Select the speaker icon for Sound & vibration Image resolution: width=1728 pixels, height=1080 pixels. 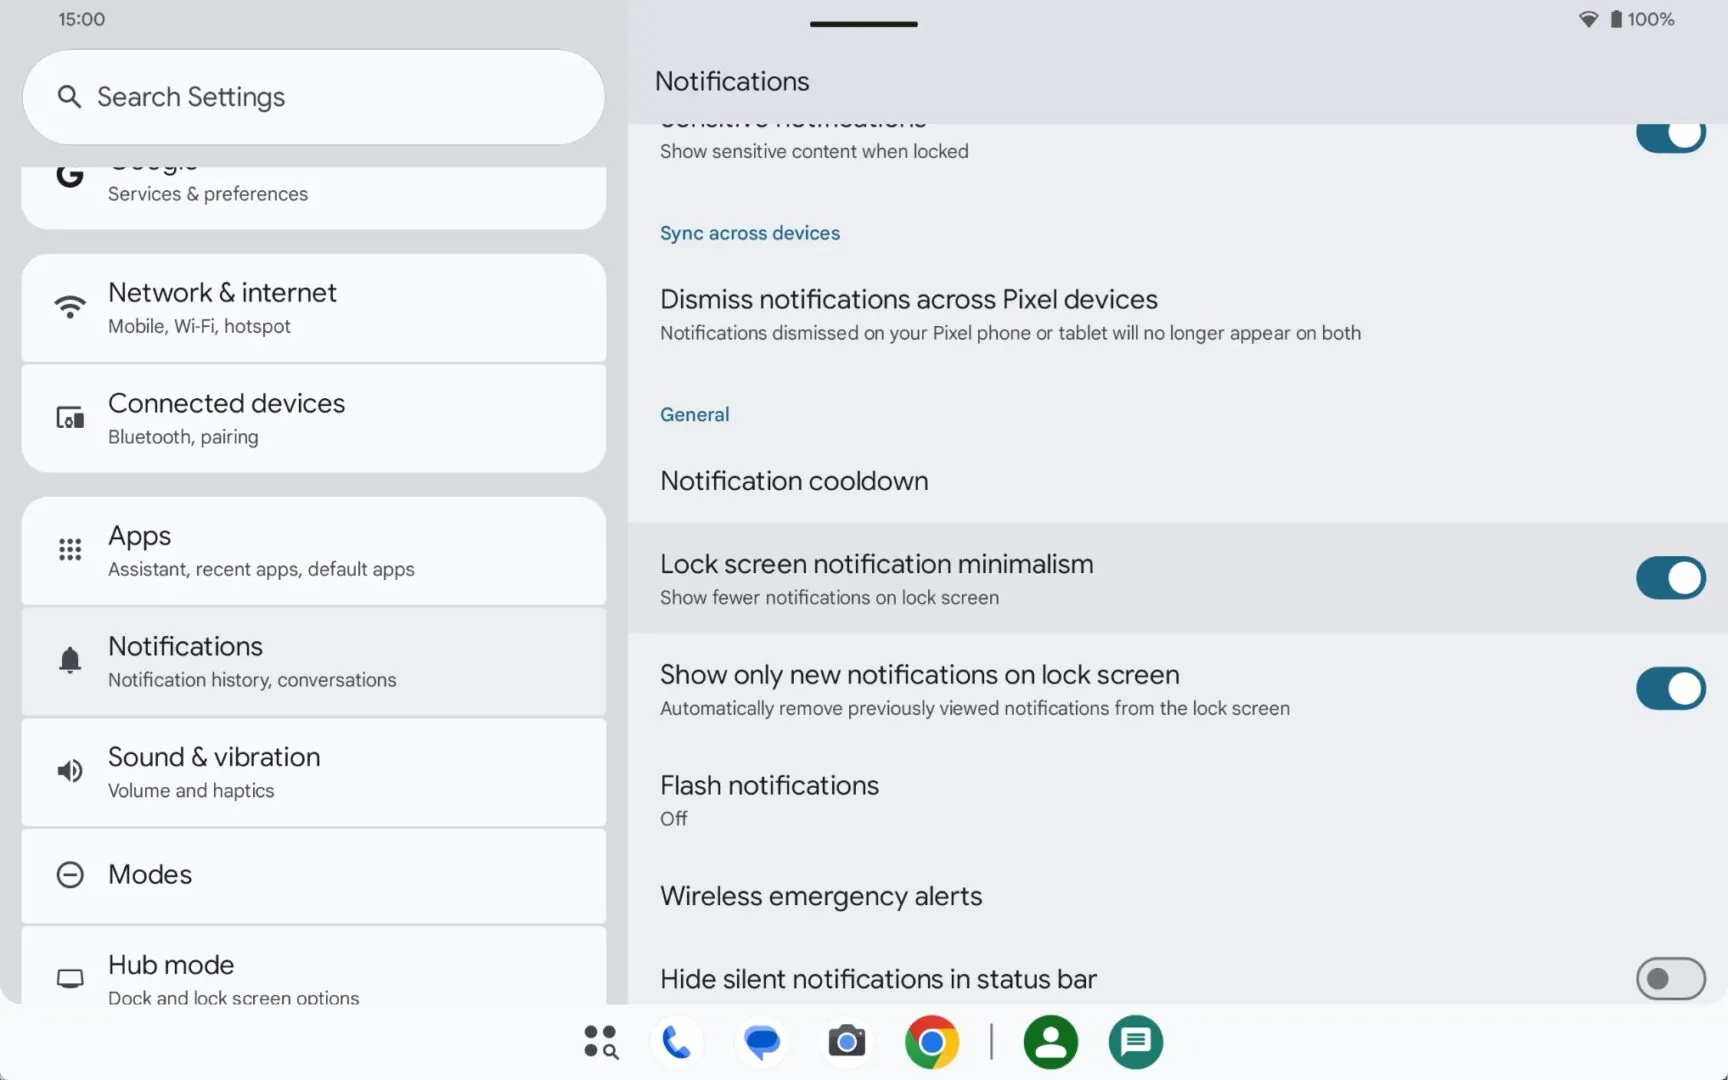tap(70, 771)
